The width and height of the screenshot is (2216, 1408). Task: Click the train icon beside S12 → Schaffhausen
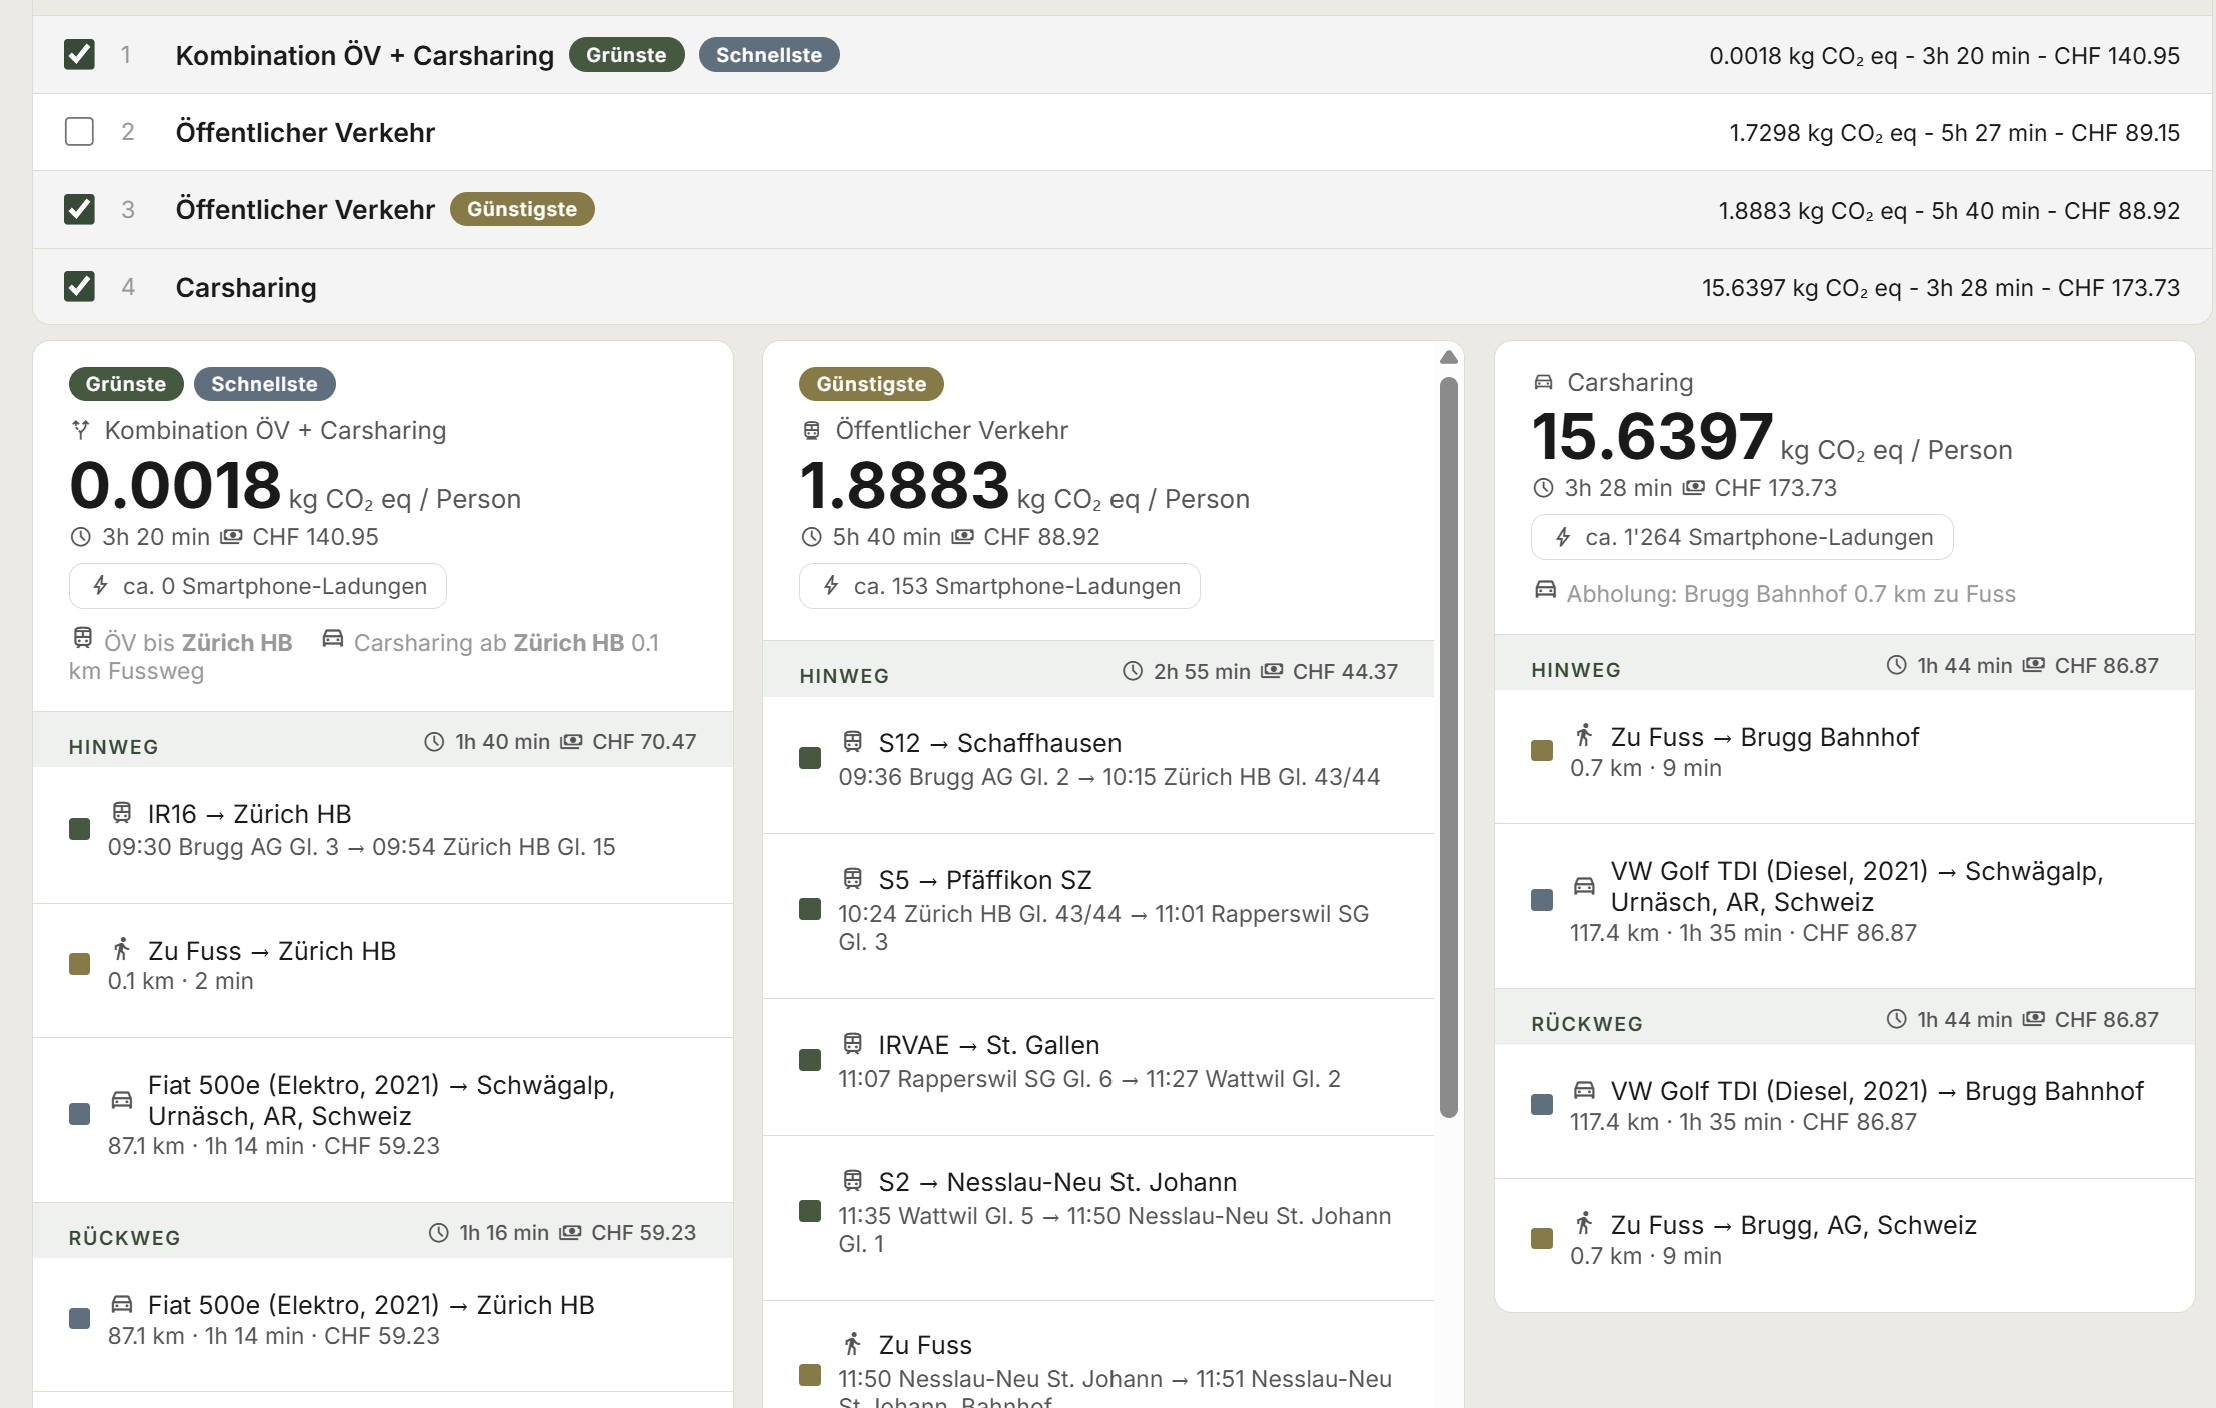(852, 741)
